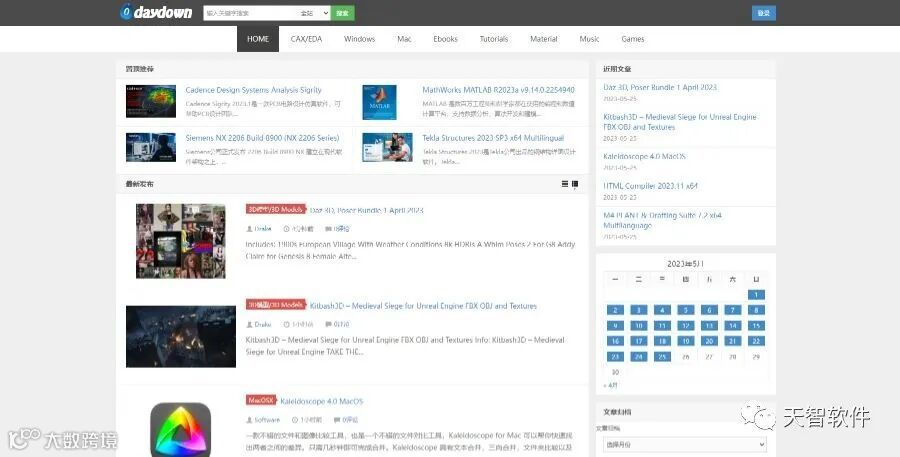900x457 pixels.
Task: Select calendar day 25
Action: click(x=662, y=357)
